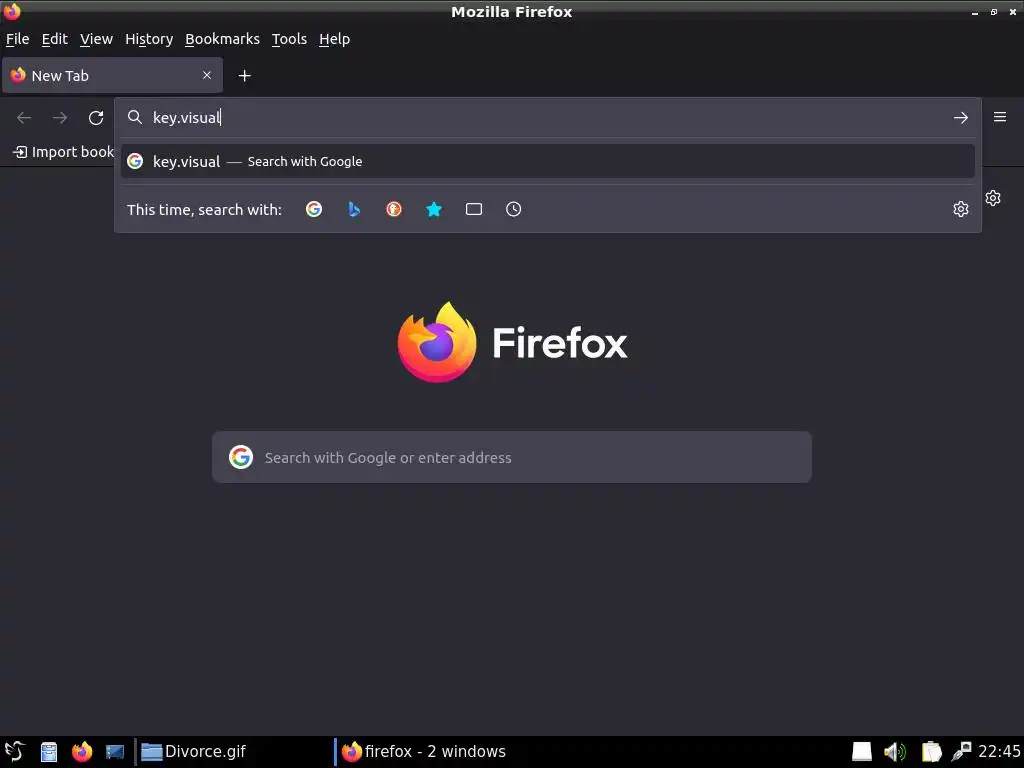Open the Help menu
The height and width of the screenshot is (768, 1024).
coord(334,39)
